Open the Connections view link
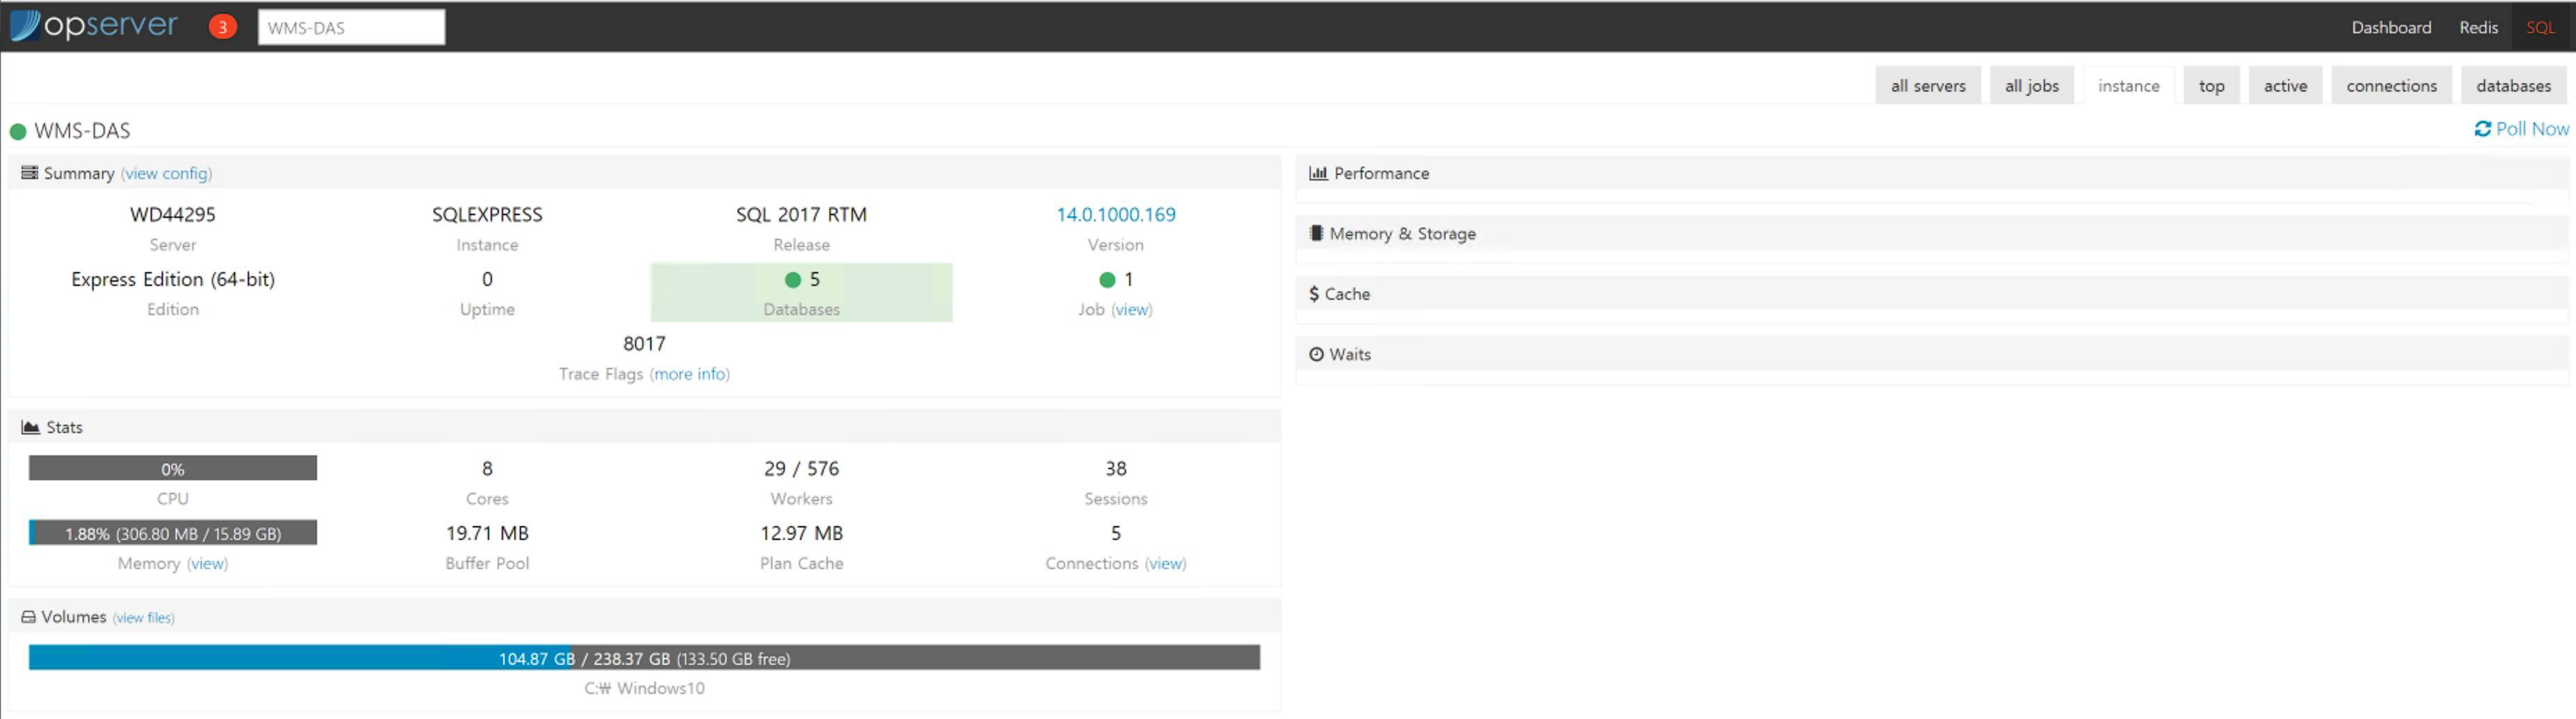The height and width of the screenshot is (719, 2576). pos(1165,564)
